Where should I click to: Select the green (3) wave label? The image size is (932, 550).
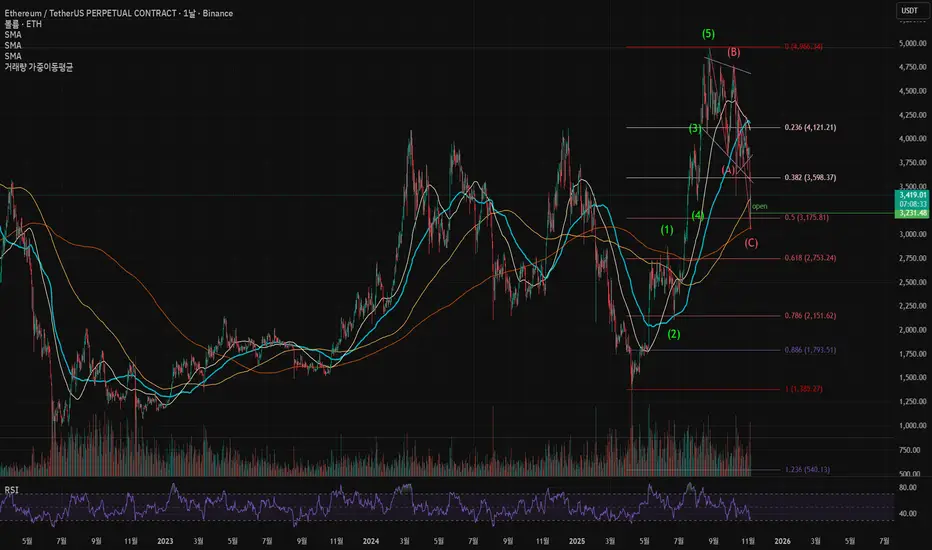pyautogui.click(x=695, y=128)
